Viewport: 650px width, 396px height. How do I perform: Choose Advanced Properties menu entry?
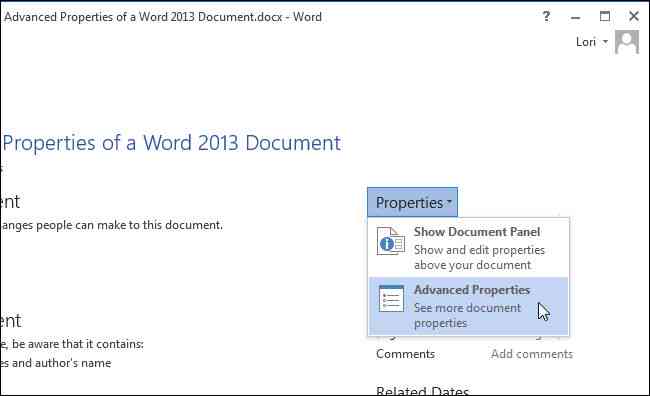coord(468,306)
